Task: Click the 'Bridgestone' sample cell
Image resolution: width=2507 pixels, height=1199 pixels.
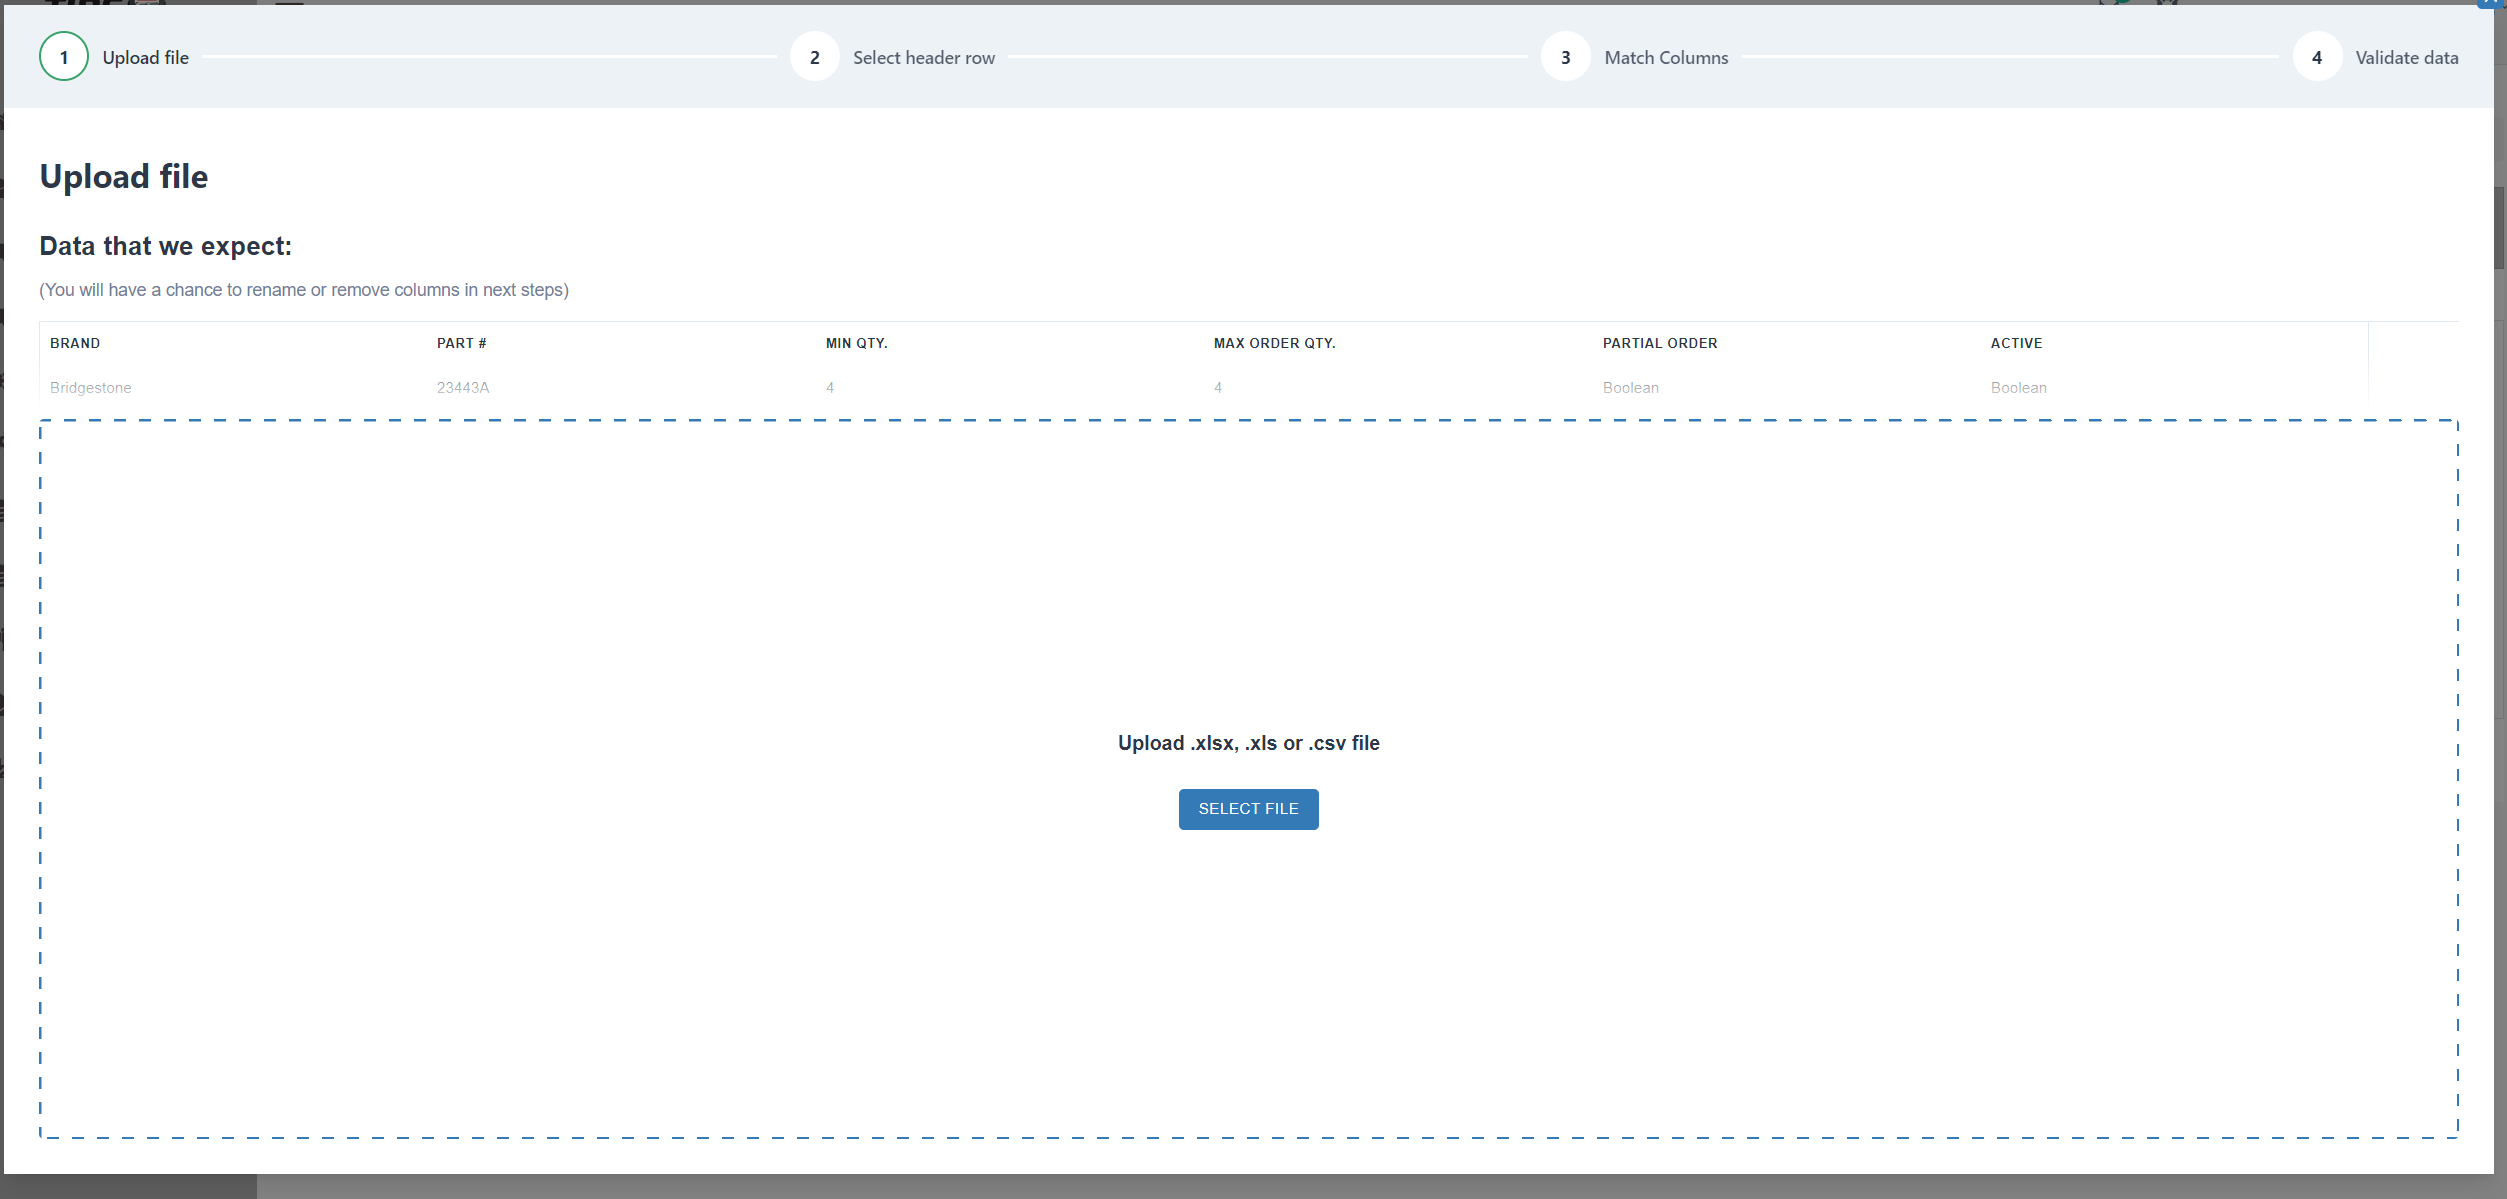Action: click(x=90, y=388)
